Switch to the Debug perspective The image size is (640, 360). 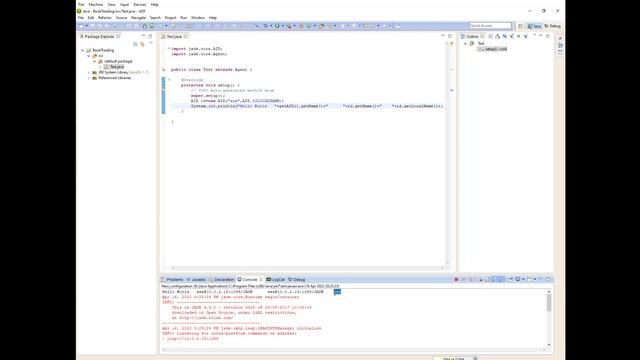(553, 26)
